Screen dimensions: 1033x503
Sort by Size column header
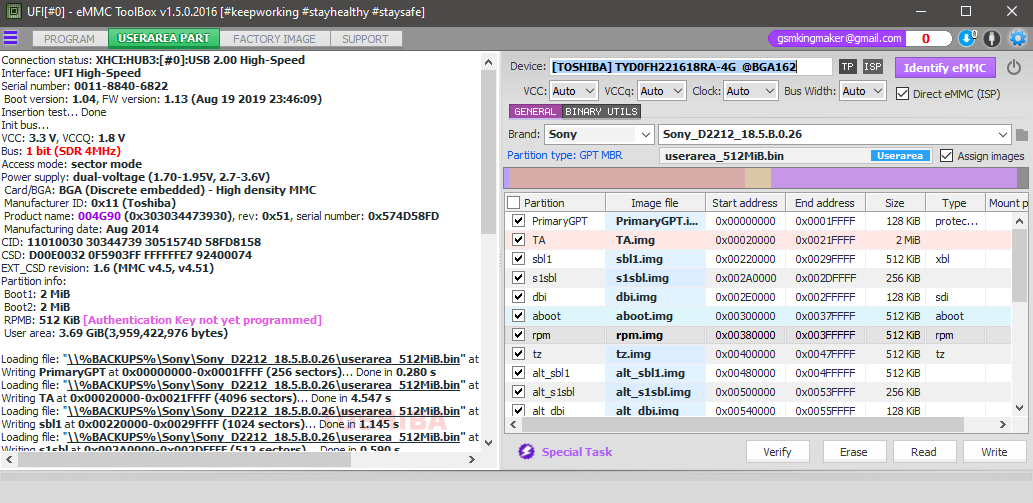point(896,203)
